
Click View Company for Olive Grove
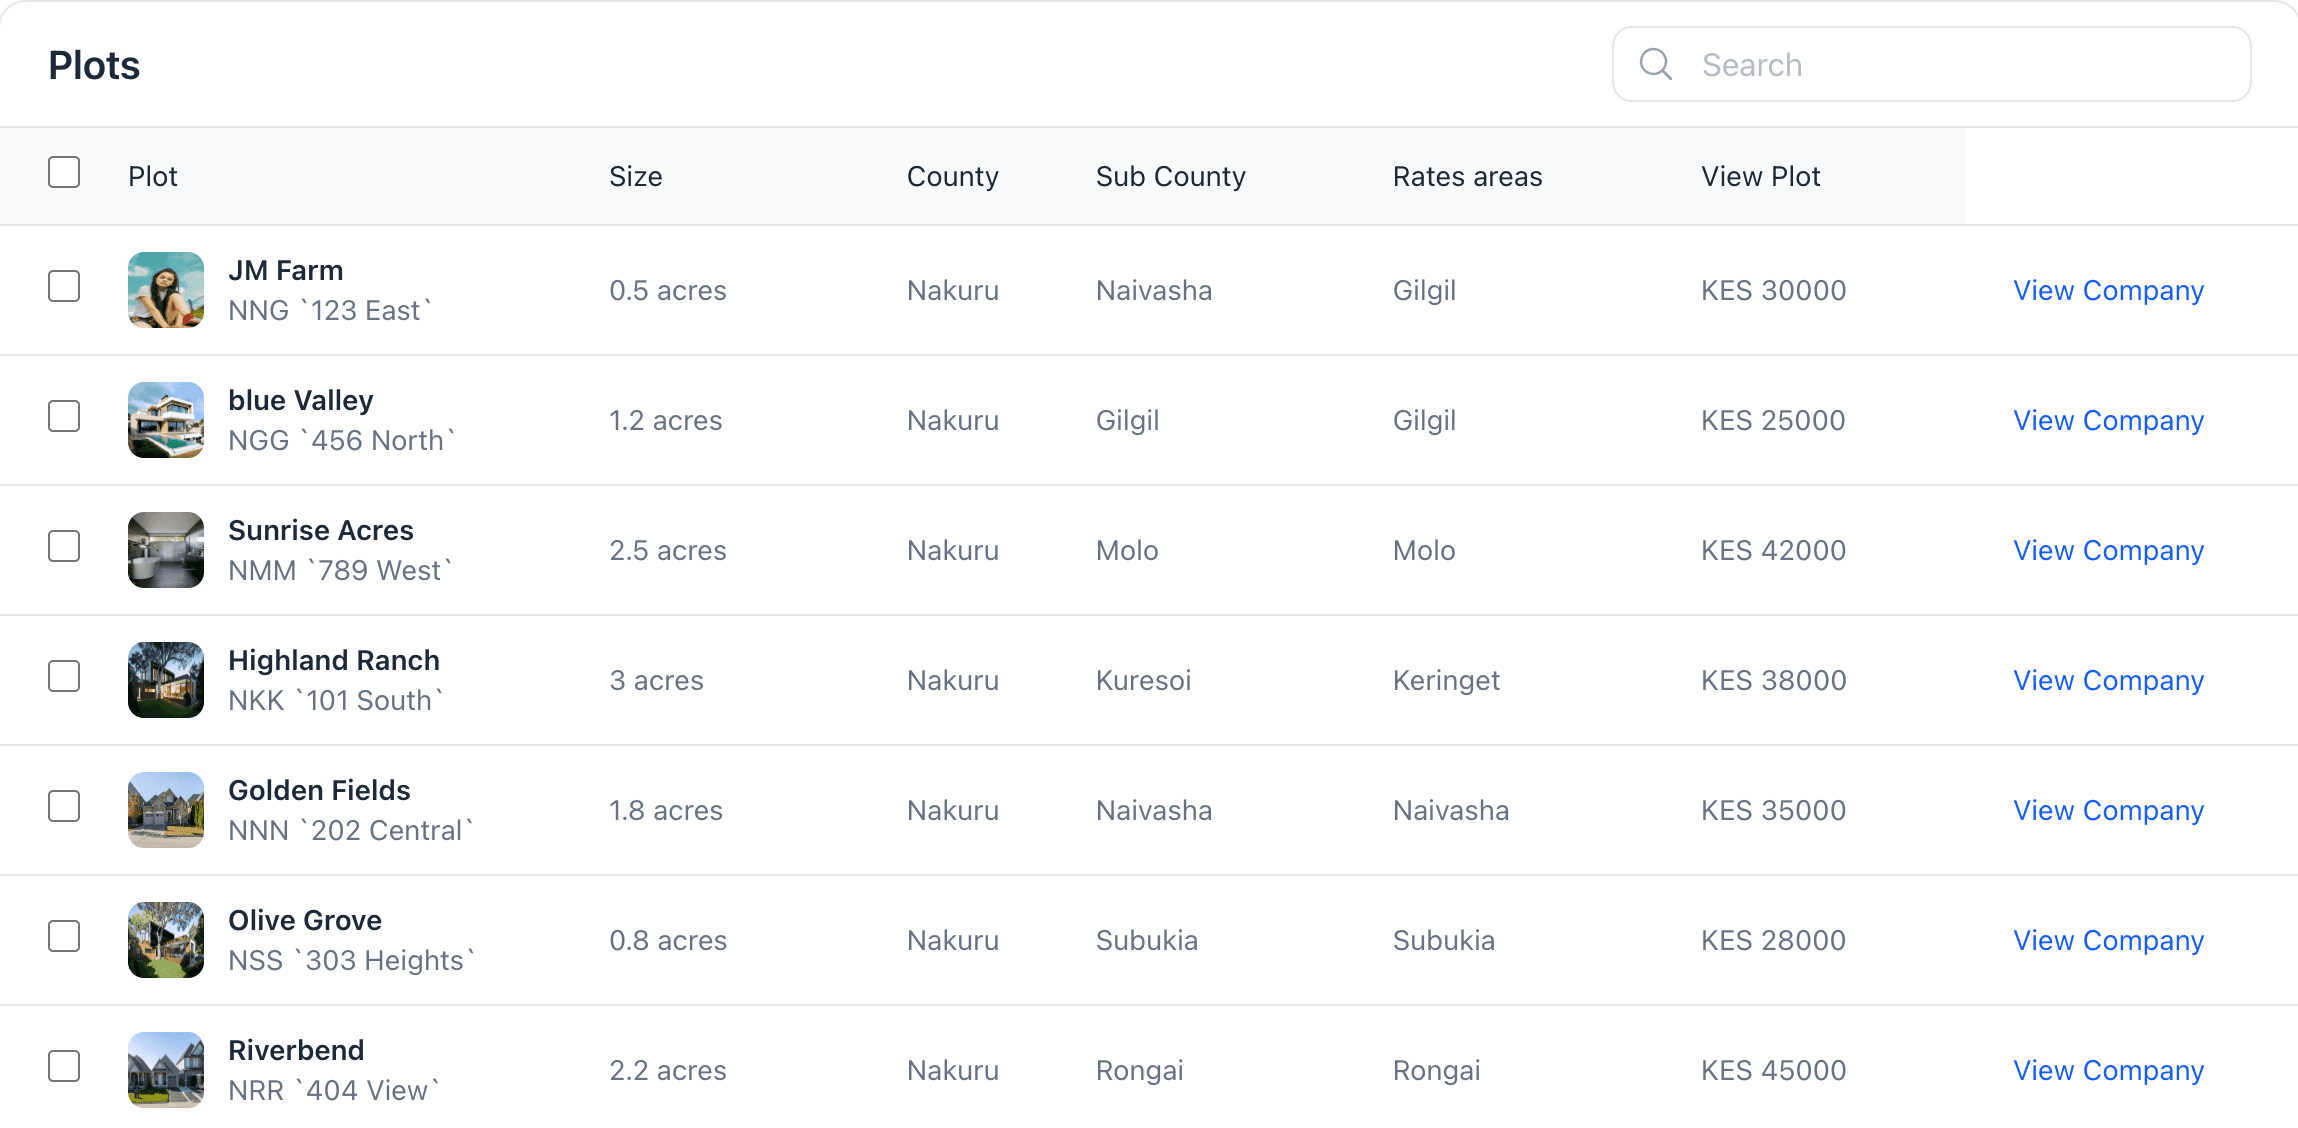point(2108,941)
